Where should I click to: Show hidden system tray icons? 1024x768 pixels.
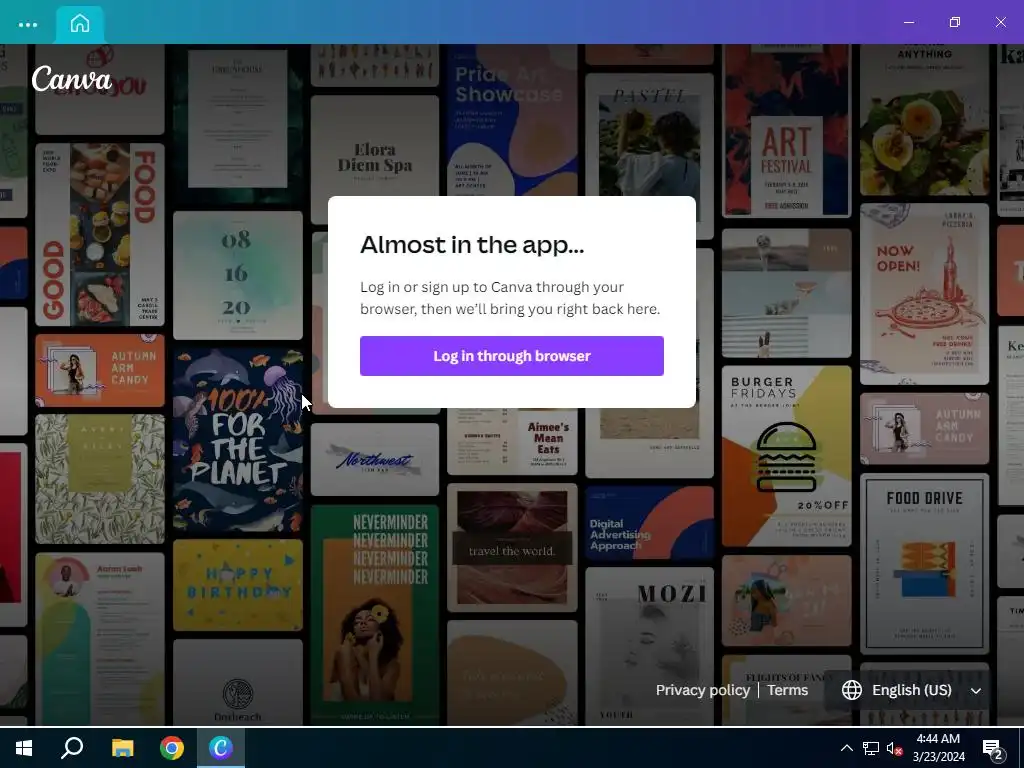coord(846,748)
